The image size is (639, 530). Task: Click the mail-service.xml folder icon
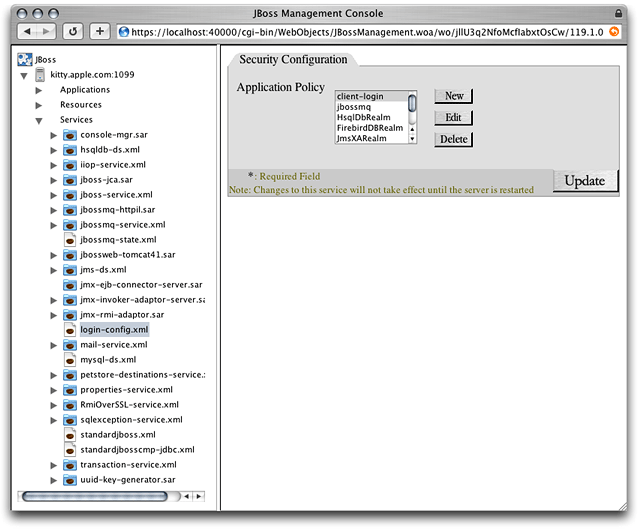(x=70, y=345)
